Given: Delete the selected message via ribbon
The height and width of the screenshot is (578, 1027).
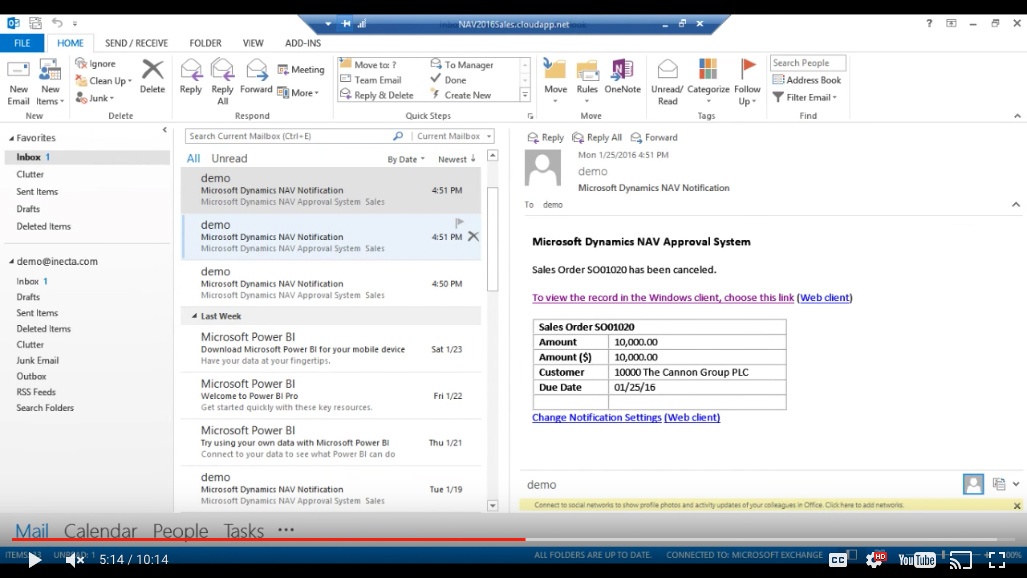Looking at the screenshot, I should click(x=152, y=77).
